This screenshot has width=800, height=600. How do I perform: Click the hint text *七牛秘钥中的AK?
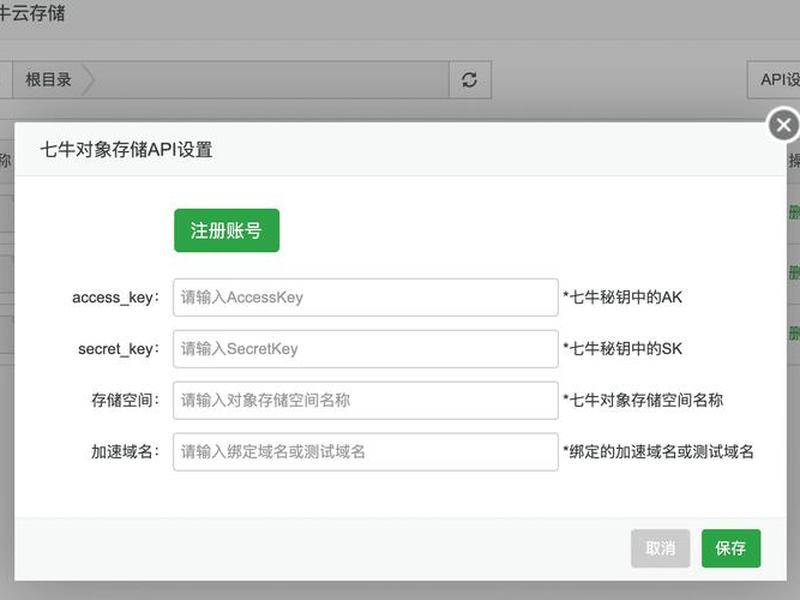(622, 297)
